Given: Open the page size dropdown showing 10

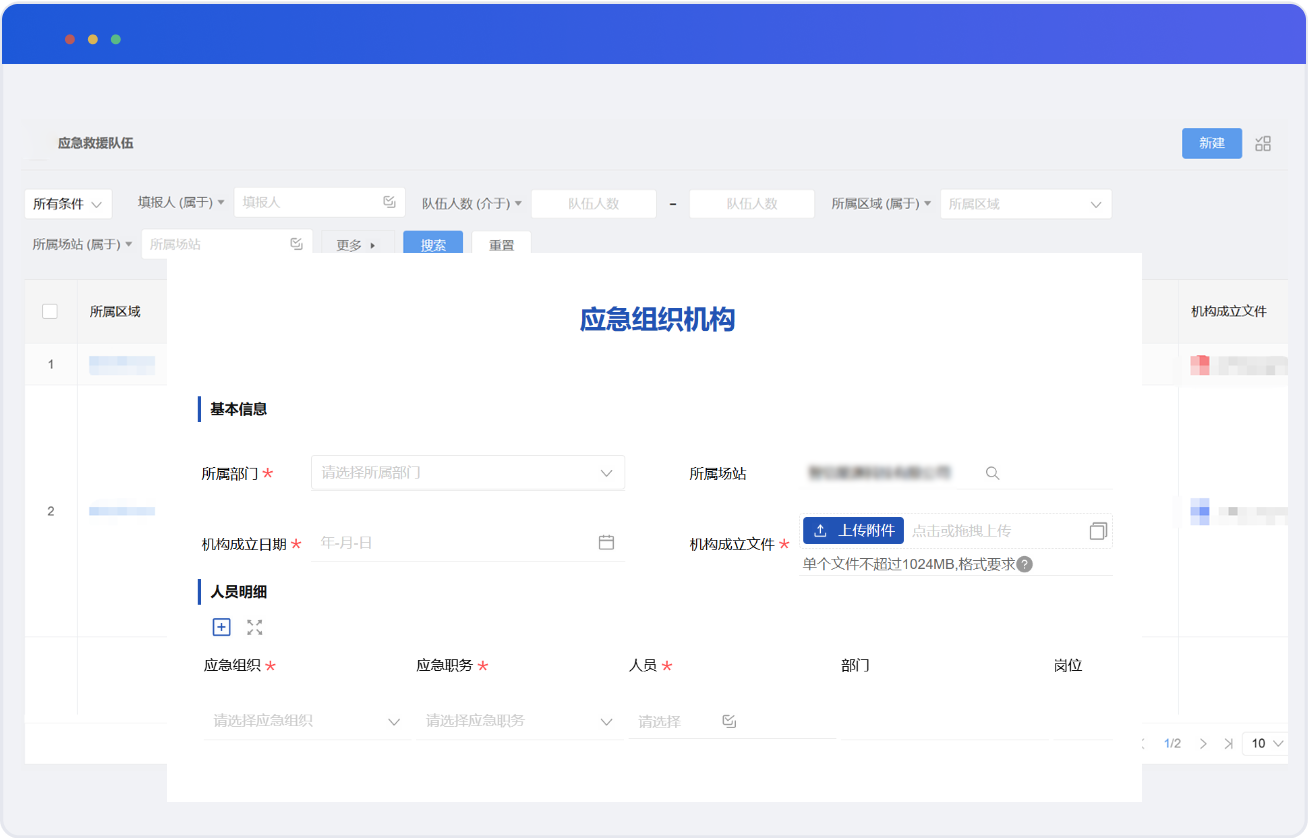Looking at the screenshot, I should pos(1266,743).
